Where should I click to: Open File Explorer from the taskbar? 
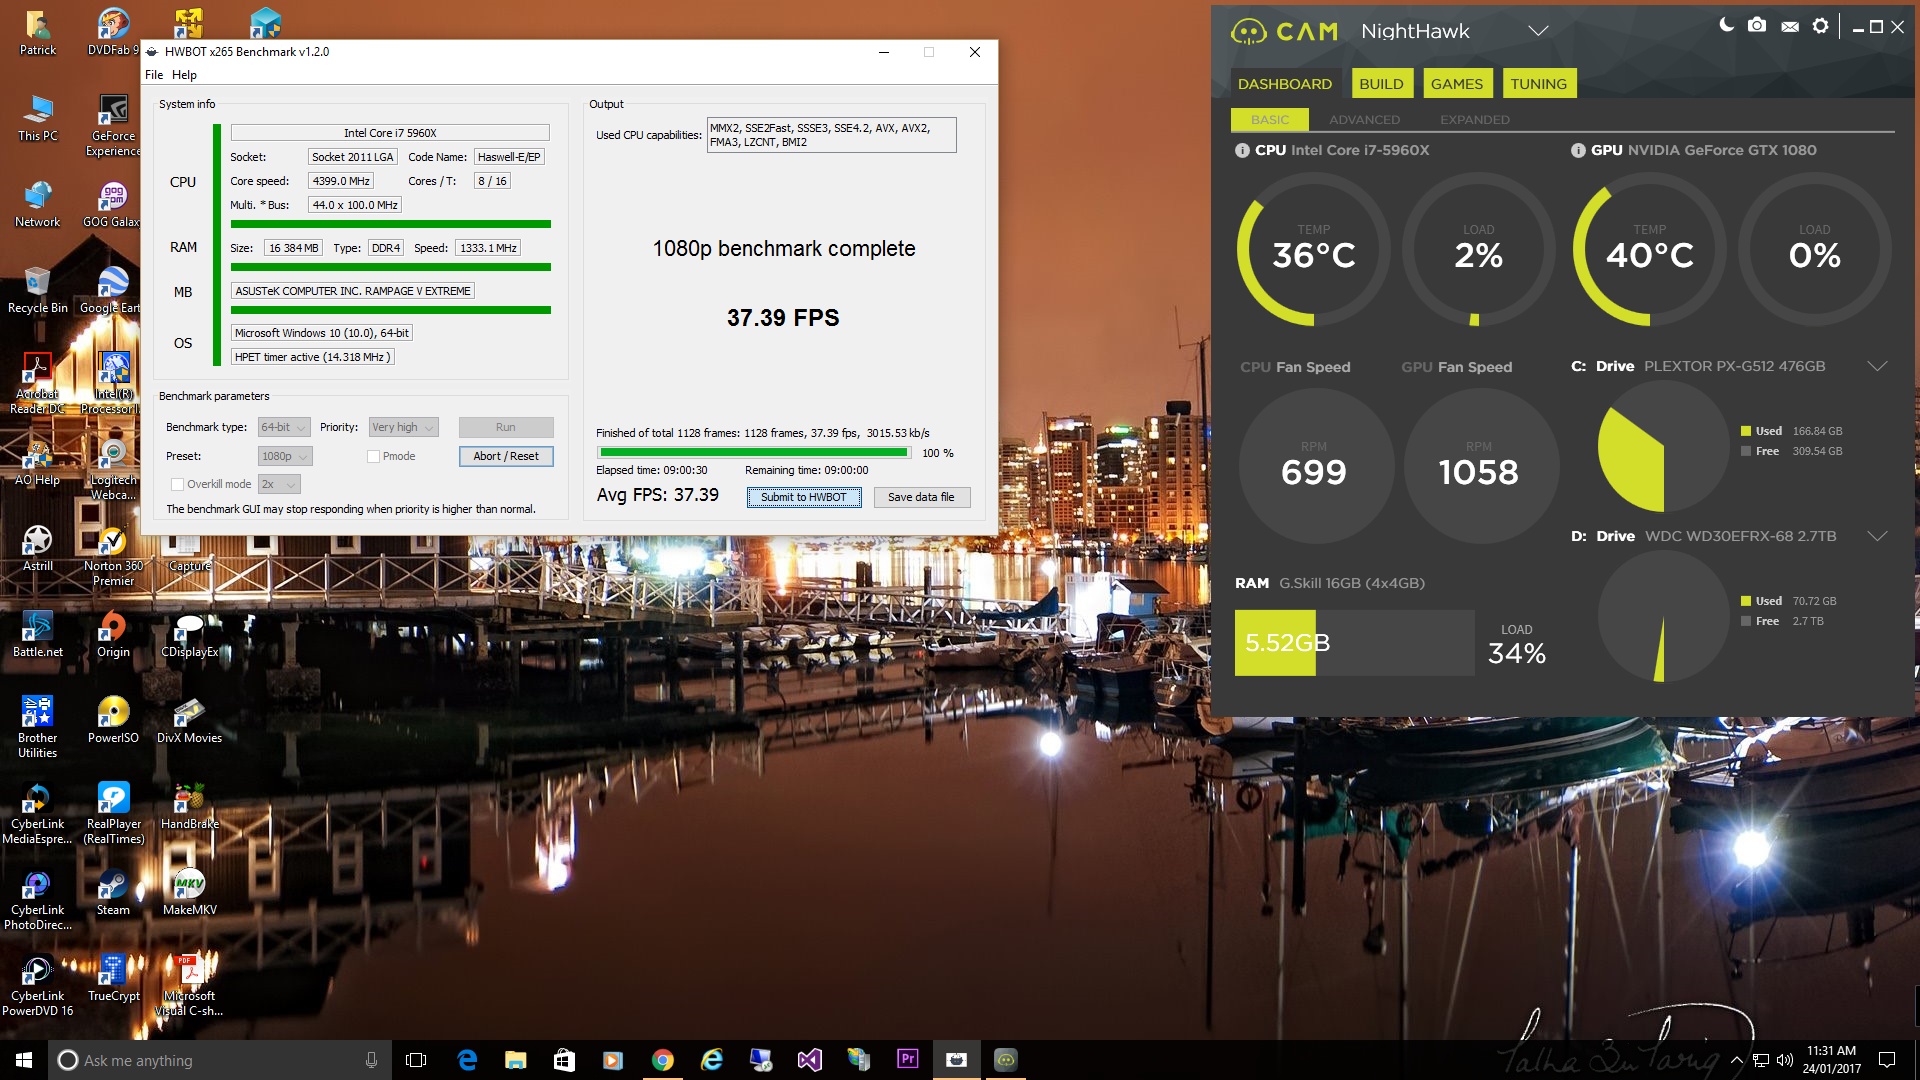pyautogui.click(x=515, y=1060)
